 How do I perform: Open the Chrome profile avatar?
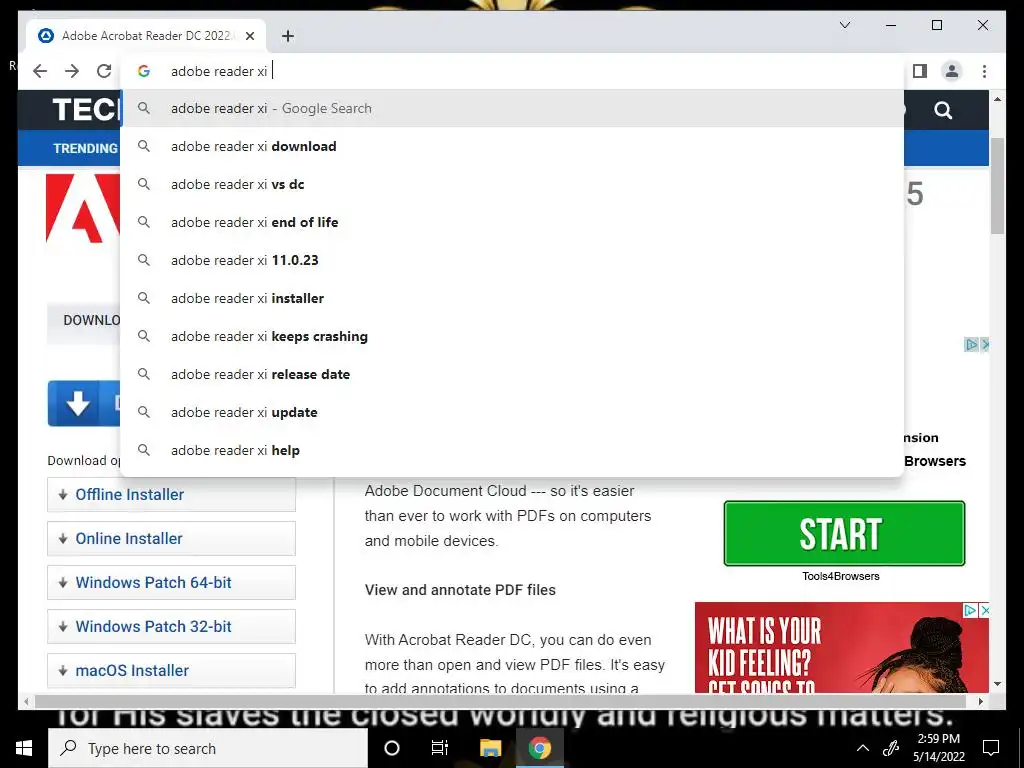coord(952,71)
